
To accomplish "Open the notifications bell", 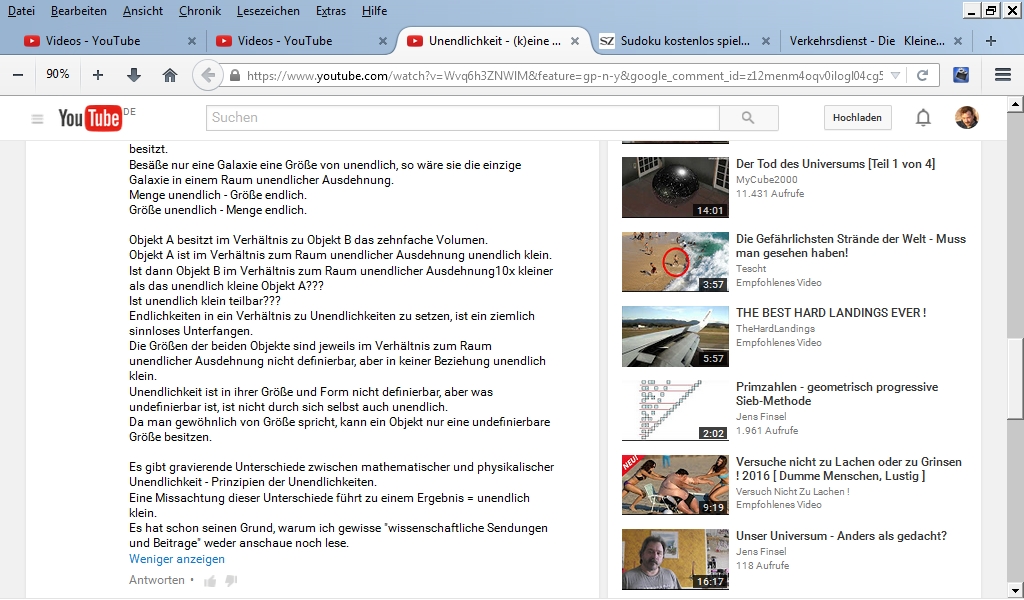I will (923, 118).
